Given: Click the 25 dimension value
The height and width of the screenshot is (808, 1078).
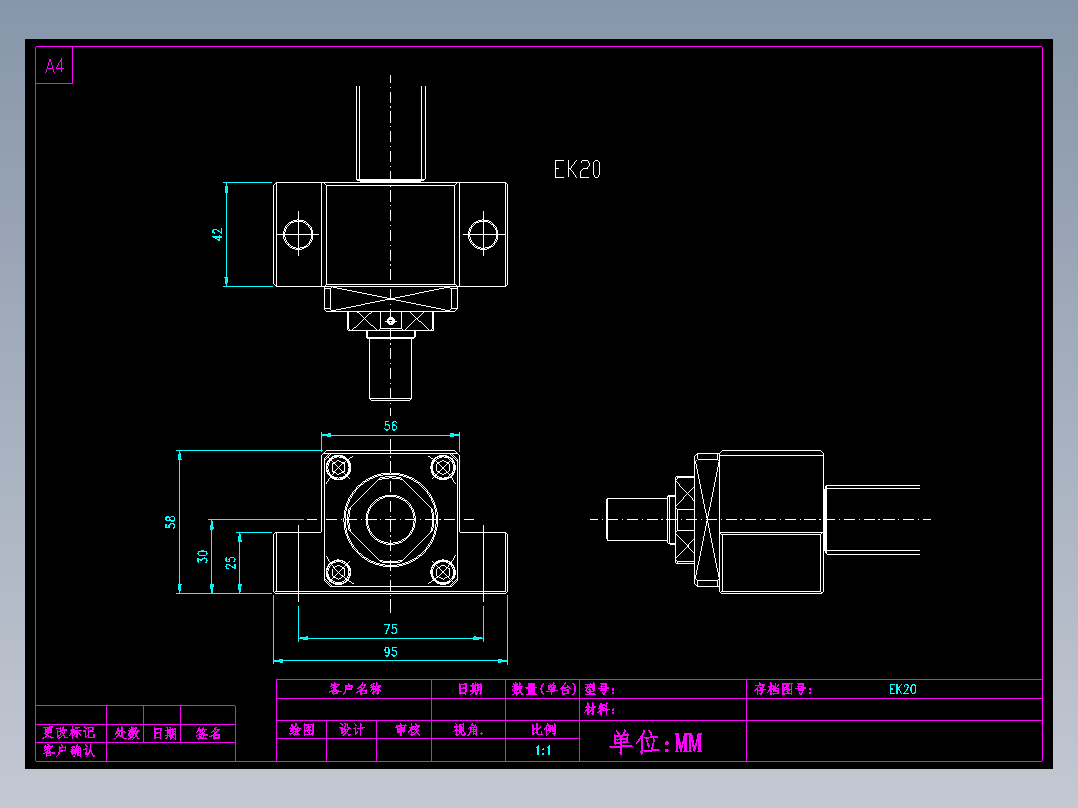Looking at the screenshot, I should tap(231, 563).
